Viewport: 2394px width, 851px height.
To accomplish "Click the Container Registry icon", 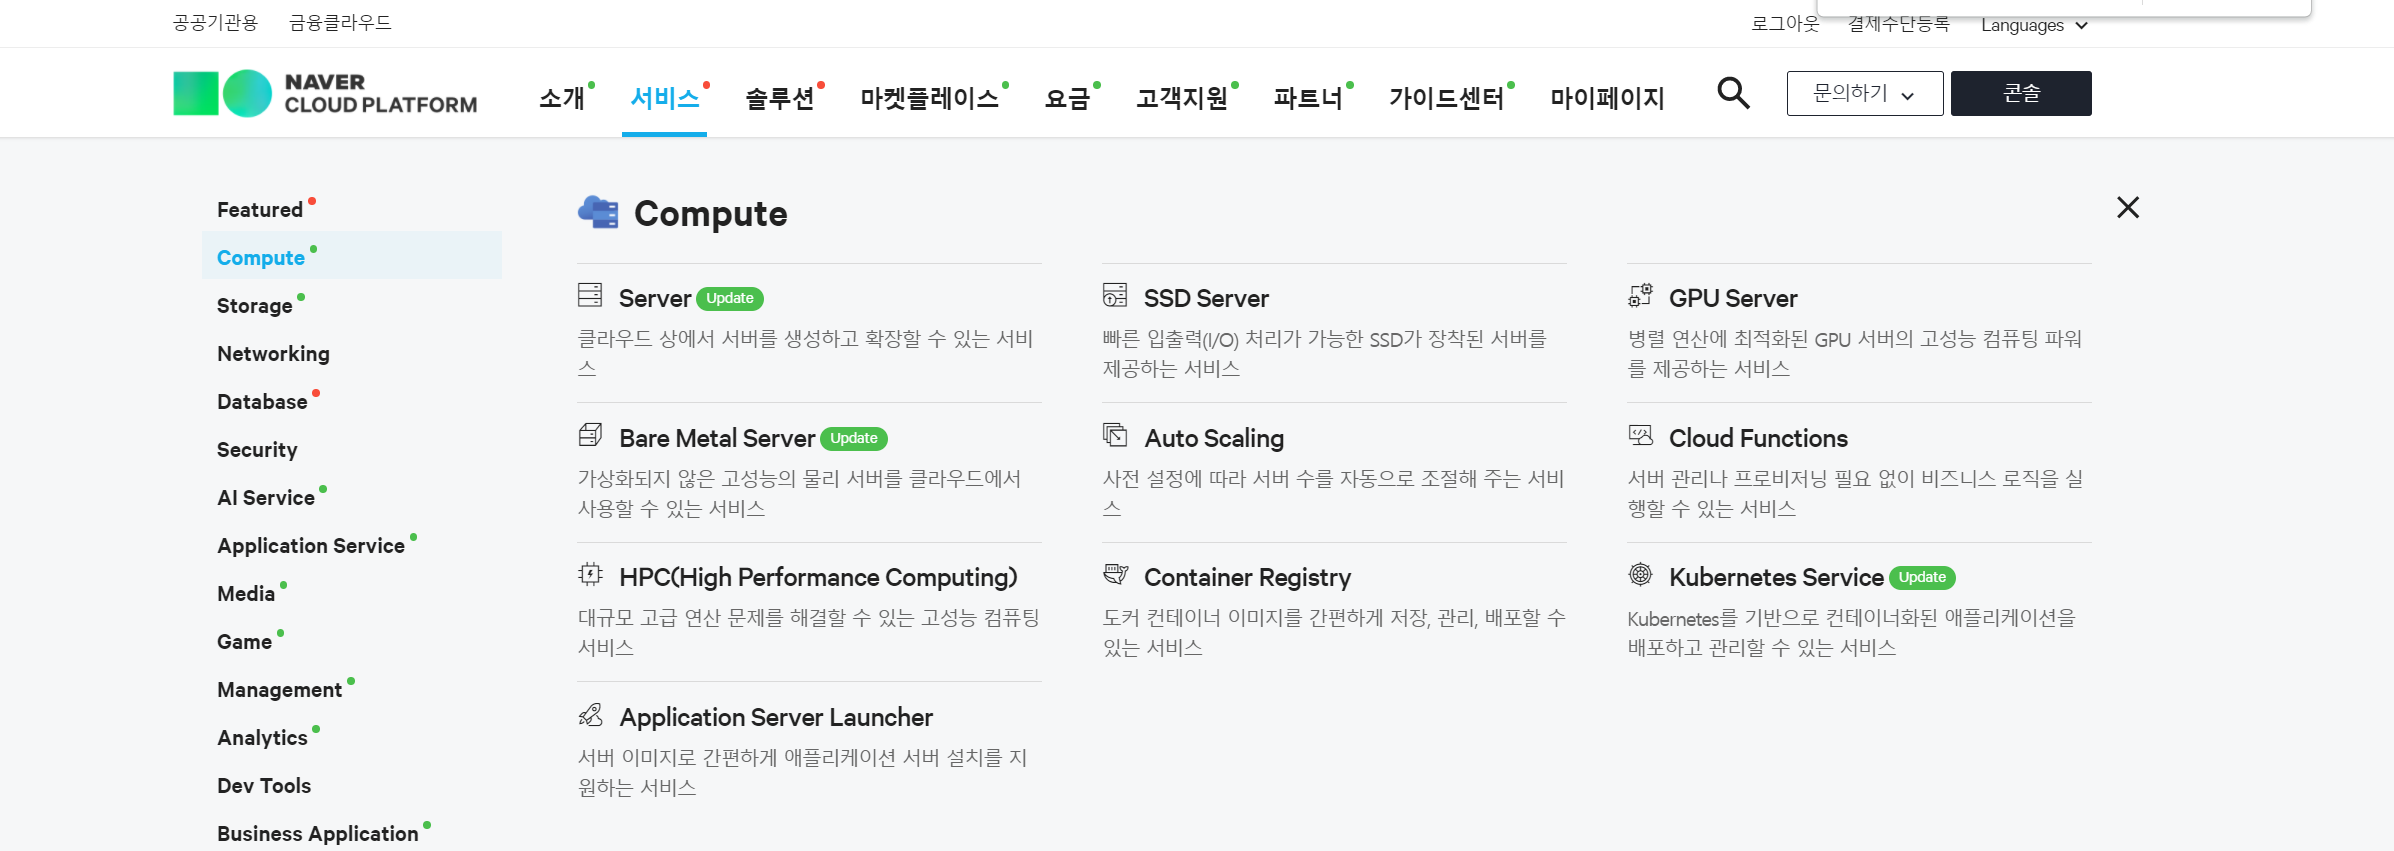I will pos(1115,574).
